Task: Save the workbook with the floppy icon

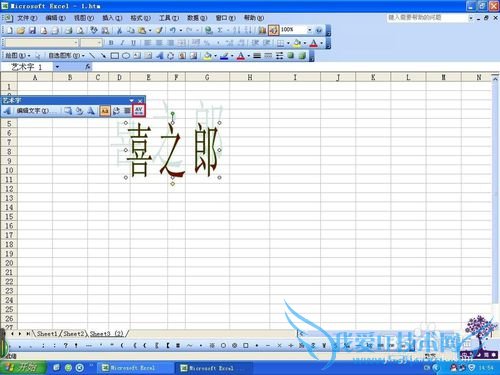Action: pos(32,31)
